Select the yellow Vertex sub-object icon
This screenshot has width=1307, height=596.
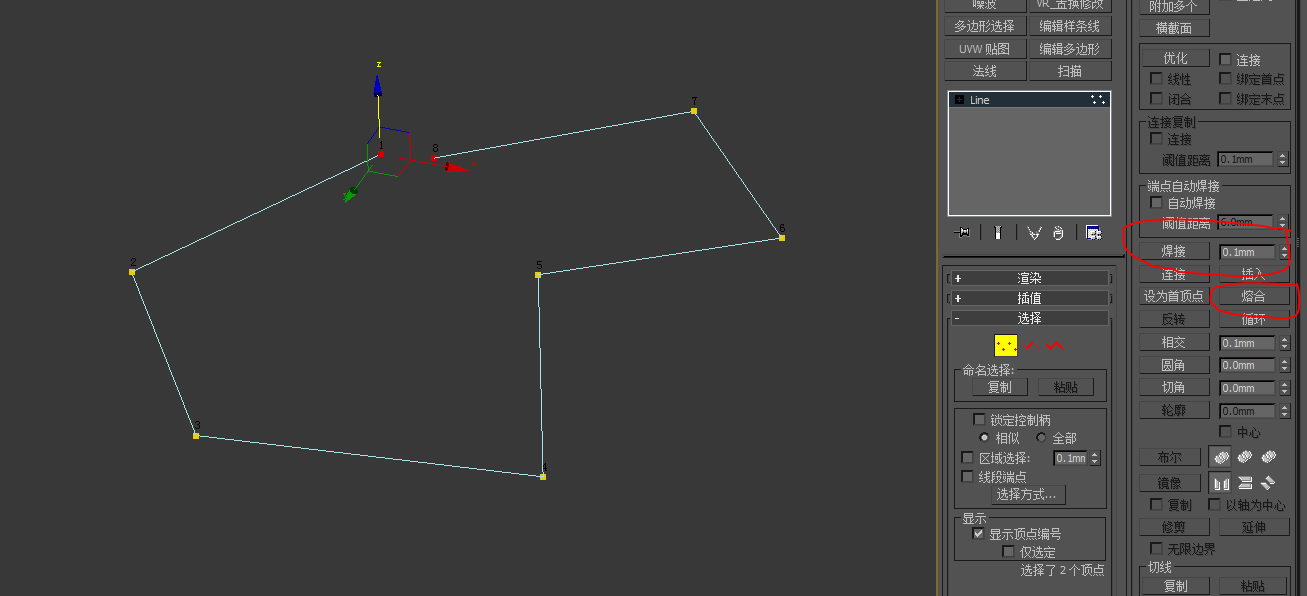[x=1006, y=346]
